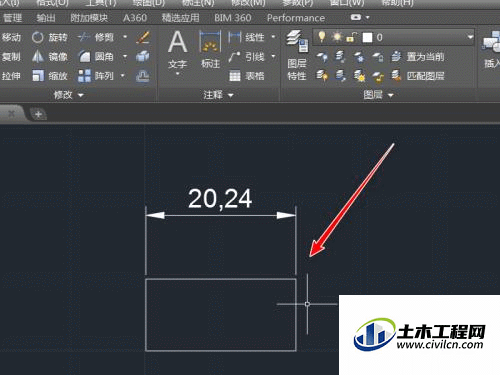Switch to Featured Apps (精选应用) tab
This screenshot has width=500, height=375.
[x=180, y=18]
